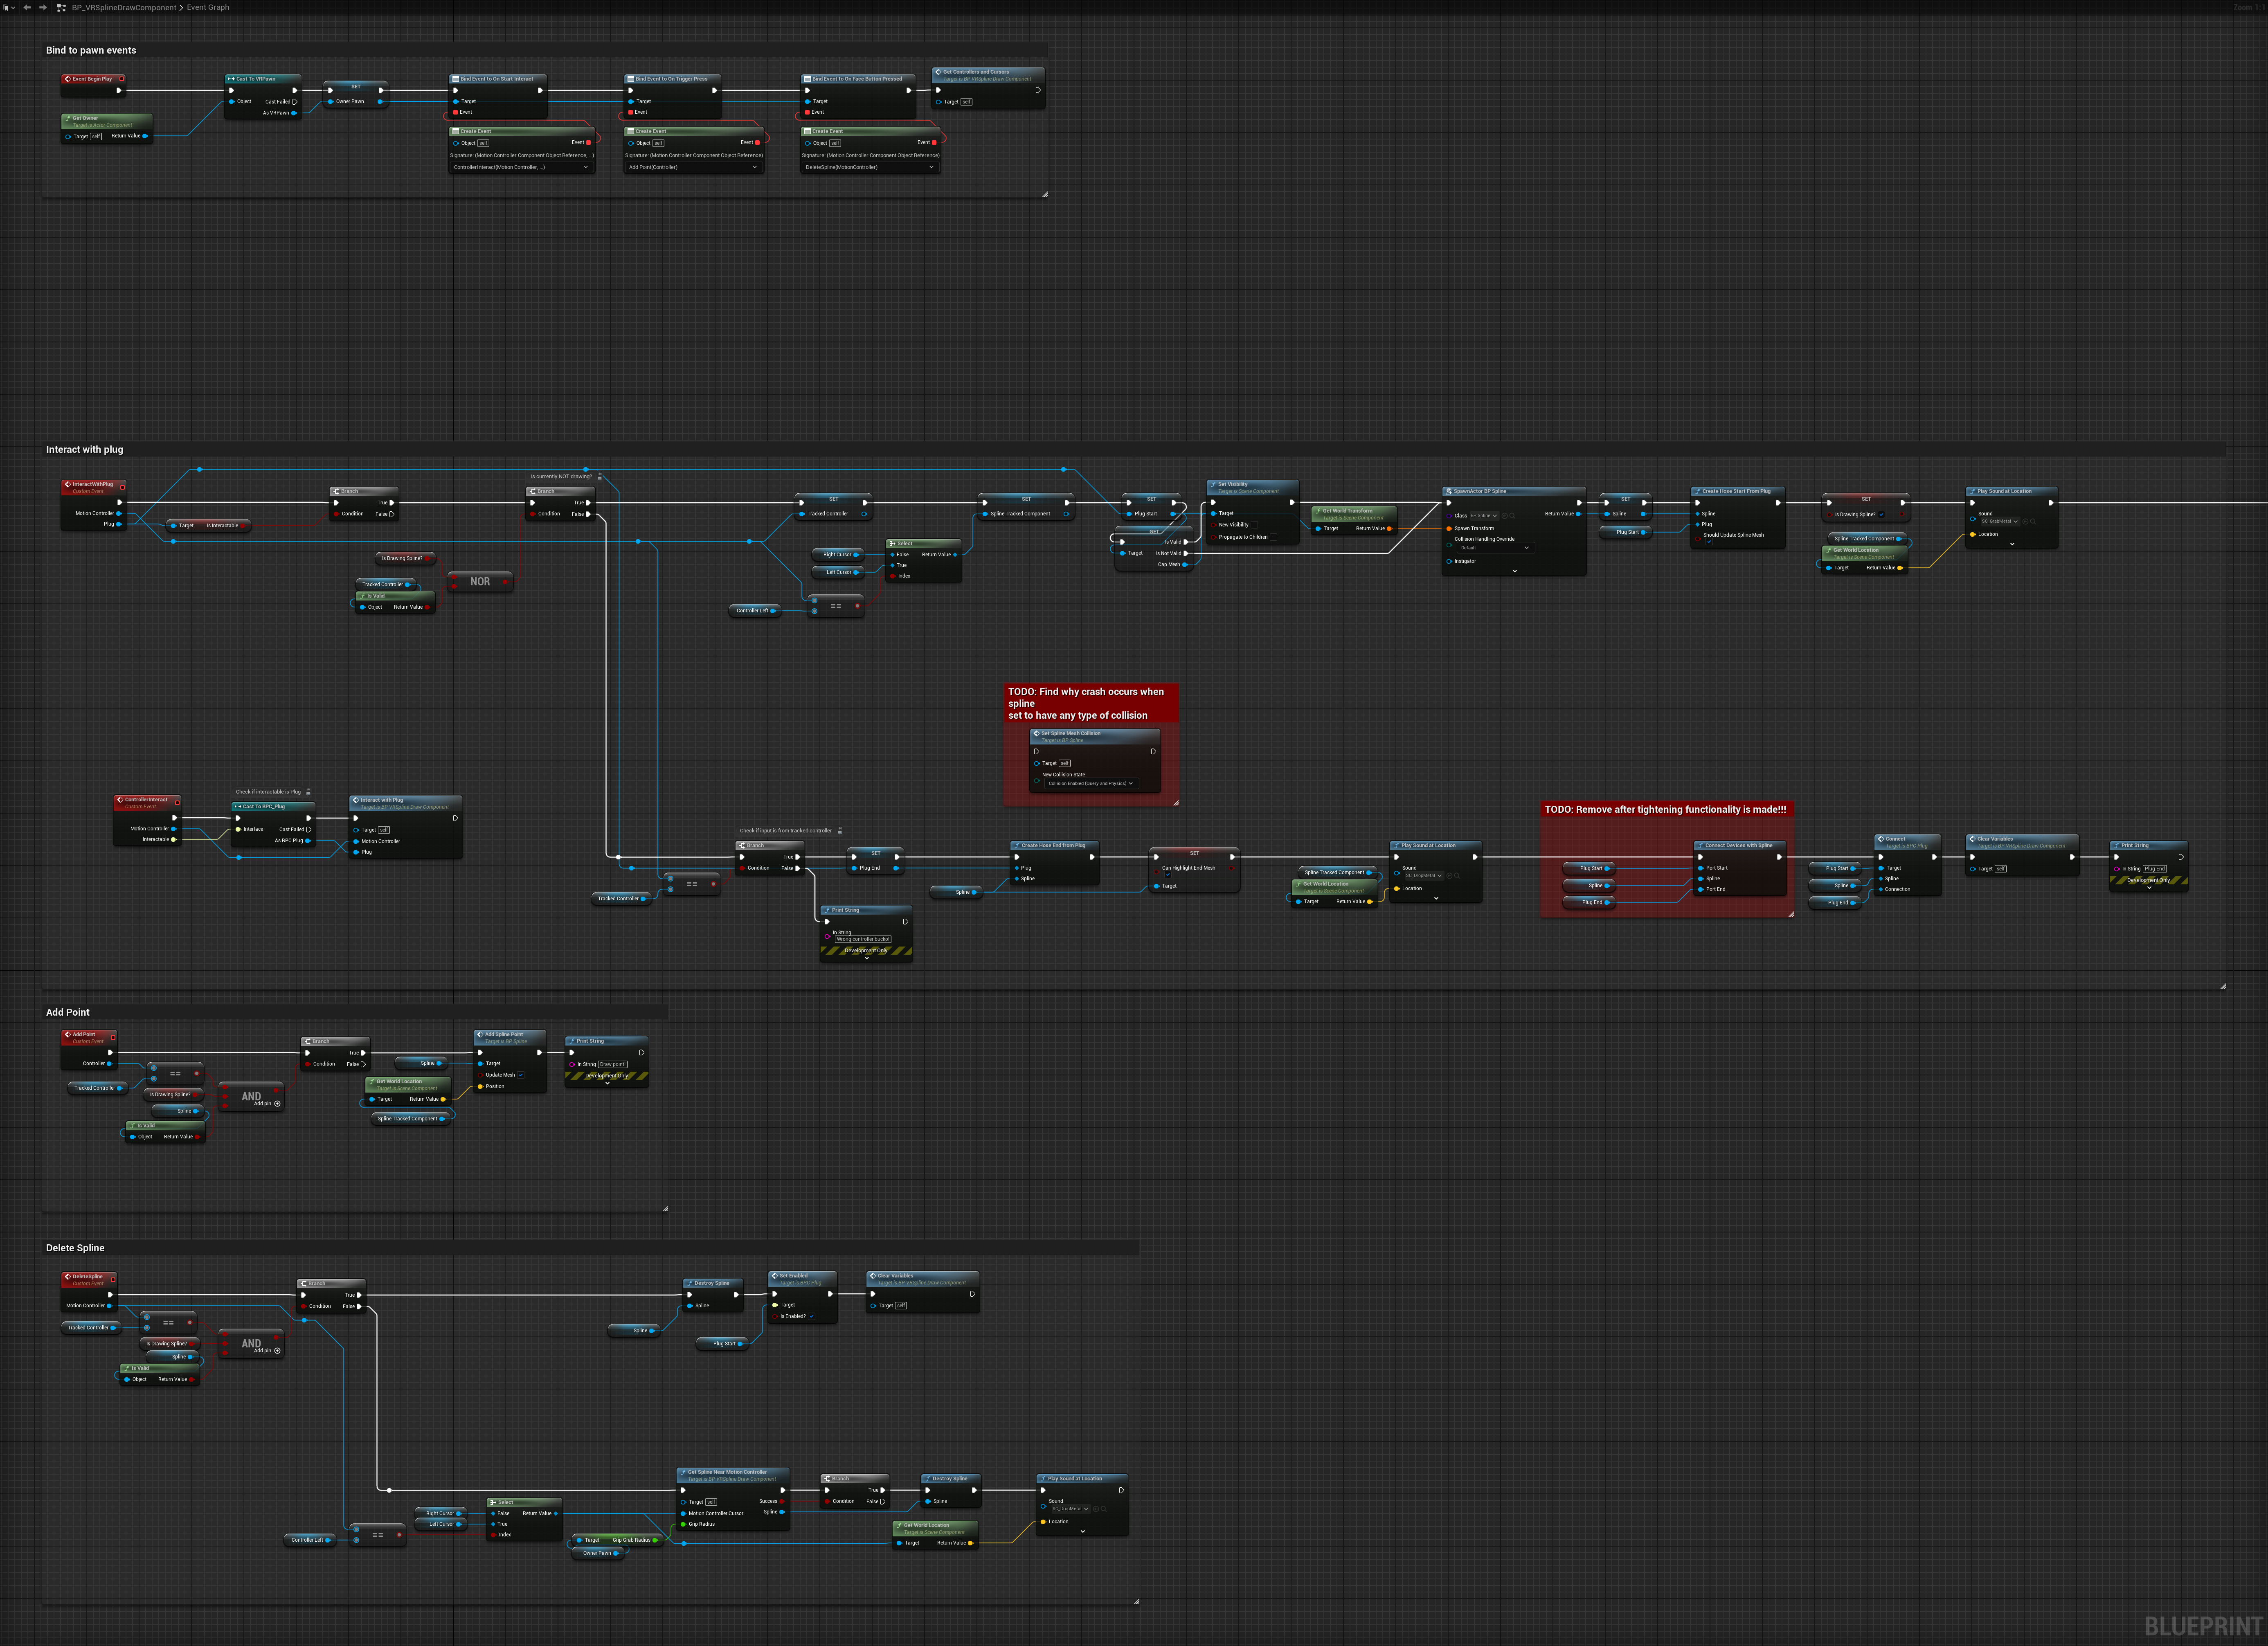Click the 'Wrong controller button' In String field

click(864, 940)
